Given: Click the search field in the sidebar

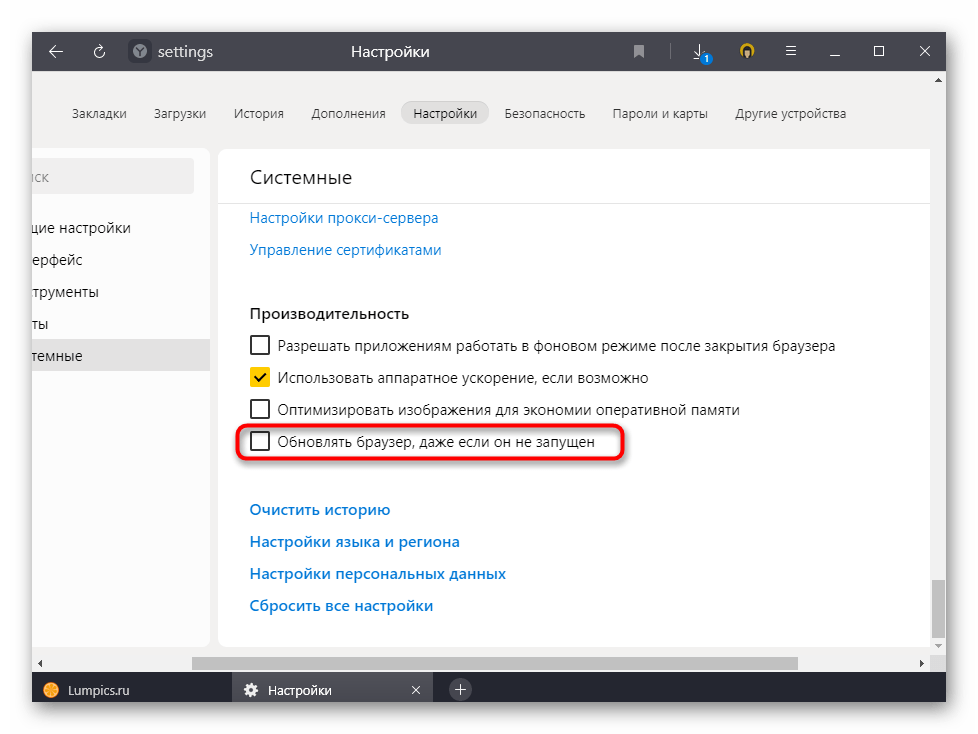Looking at the screenshot, I should [x=112, y=177].
